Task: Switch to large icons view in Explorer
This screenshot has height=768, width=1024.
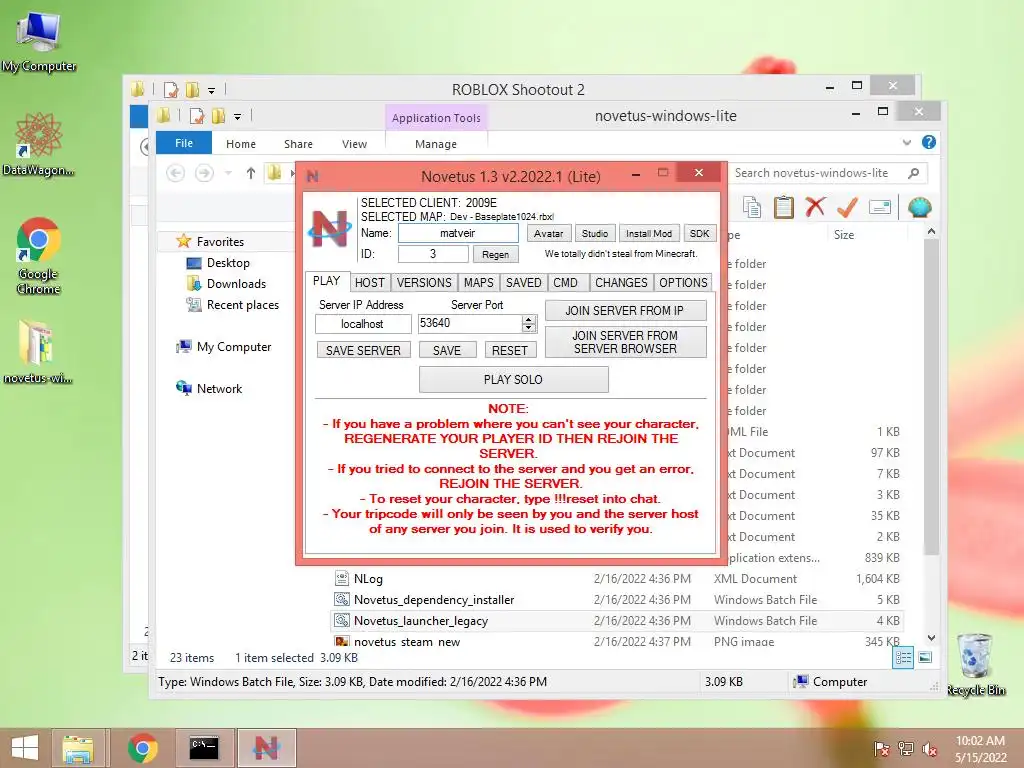Action: click(925, 658)
